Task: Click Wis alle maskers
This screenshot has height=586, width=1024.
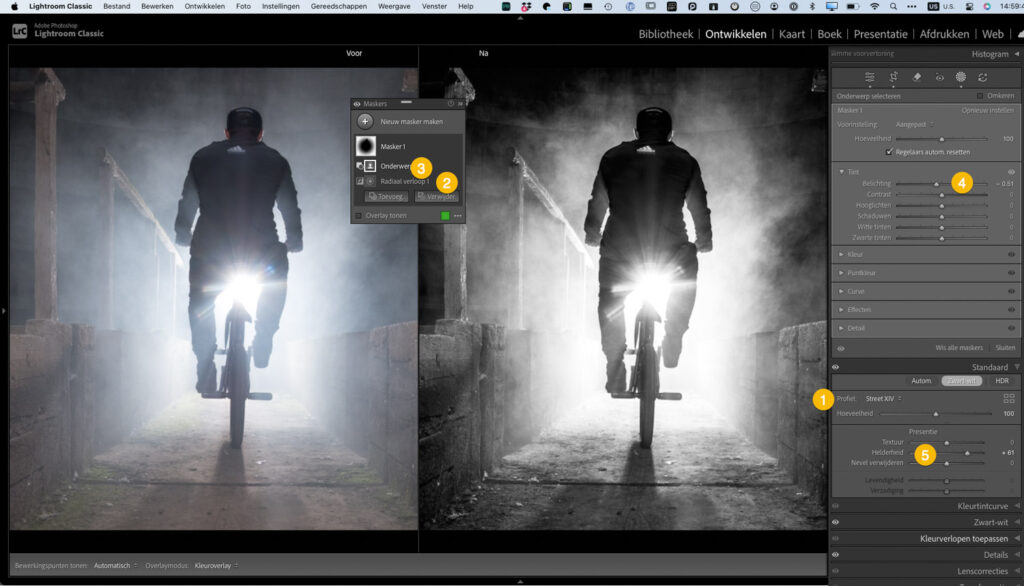Action: point(958,348)
